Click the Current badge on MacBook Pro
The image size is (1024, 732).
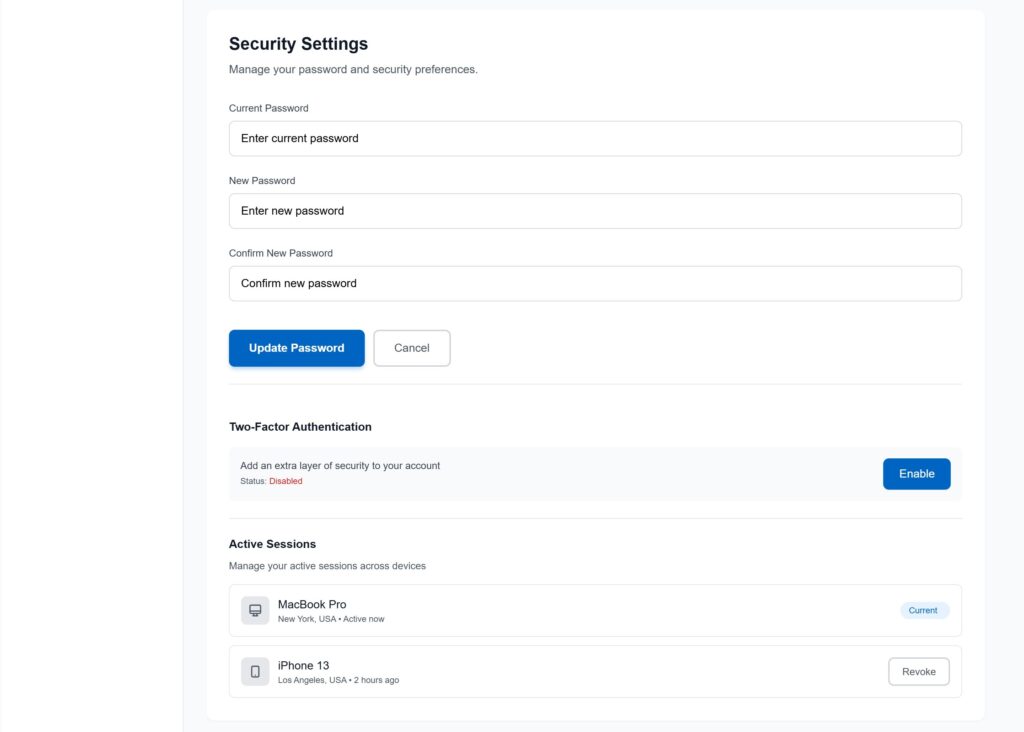[923, 611]
